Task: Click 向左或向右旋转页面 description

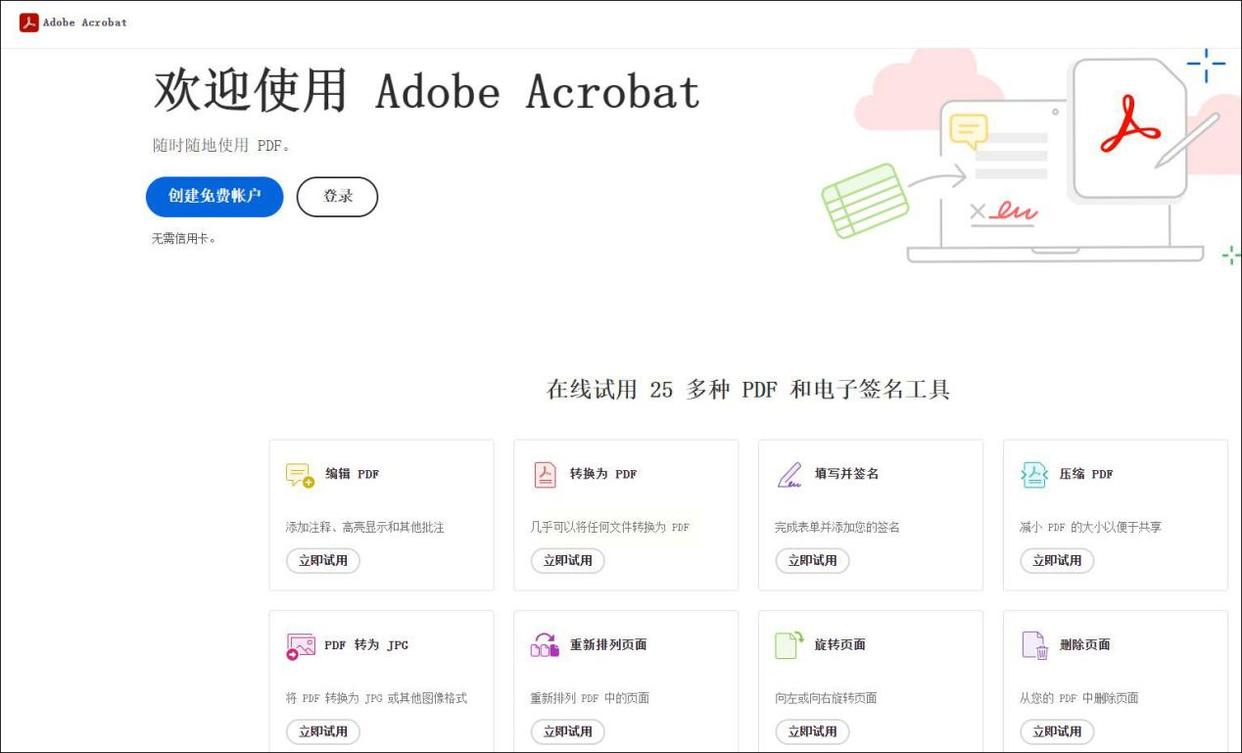Action: tap(826, 698)
